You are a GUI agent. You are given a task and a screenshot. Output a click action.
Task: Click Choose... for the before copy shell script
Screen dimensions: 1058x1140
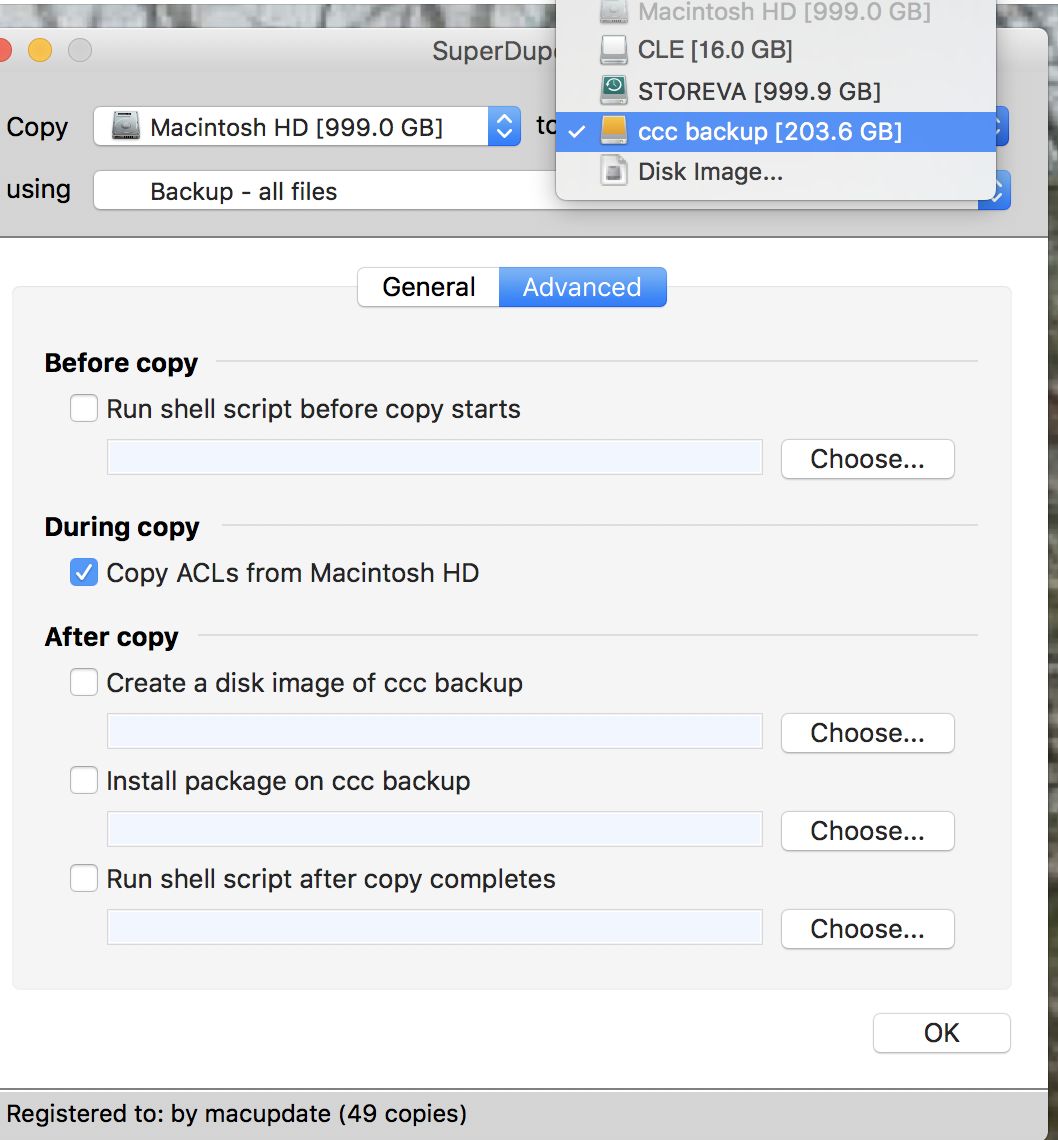pos(867,459)
